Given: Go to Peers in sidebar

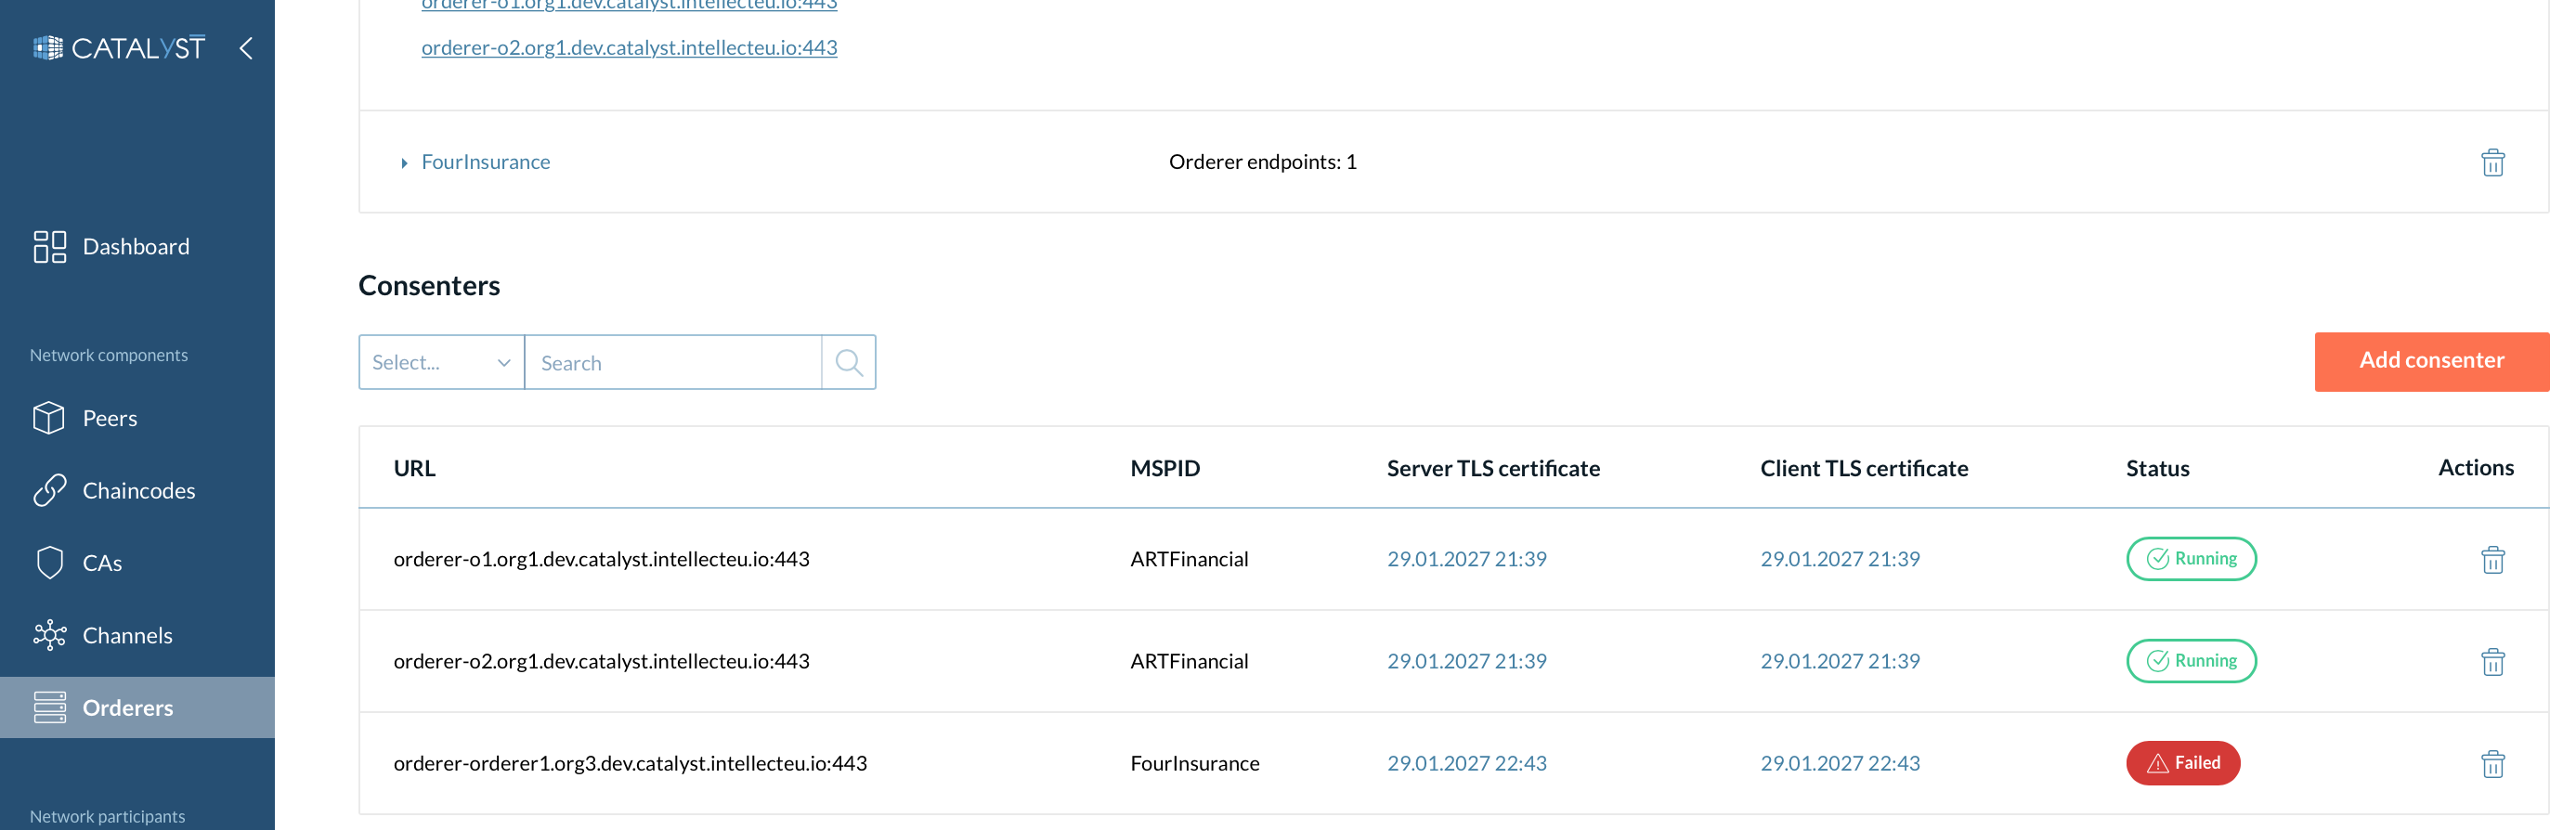Looking at the screenshot, I should (110, 418).
